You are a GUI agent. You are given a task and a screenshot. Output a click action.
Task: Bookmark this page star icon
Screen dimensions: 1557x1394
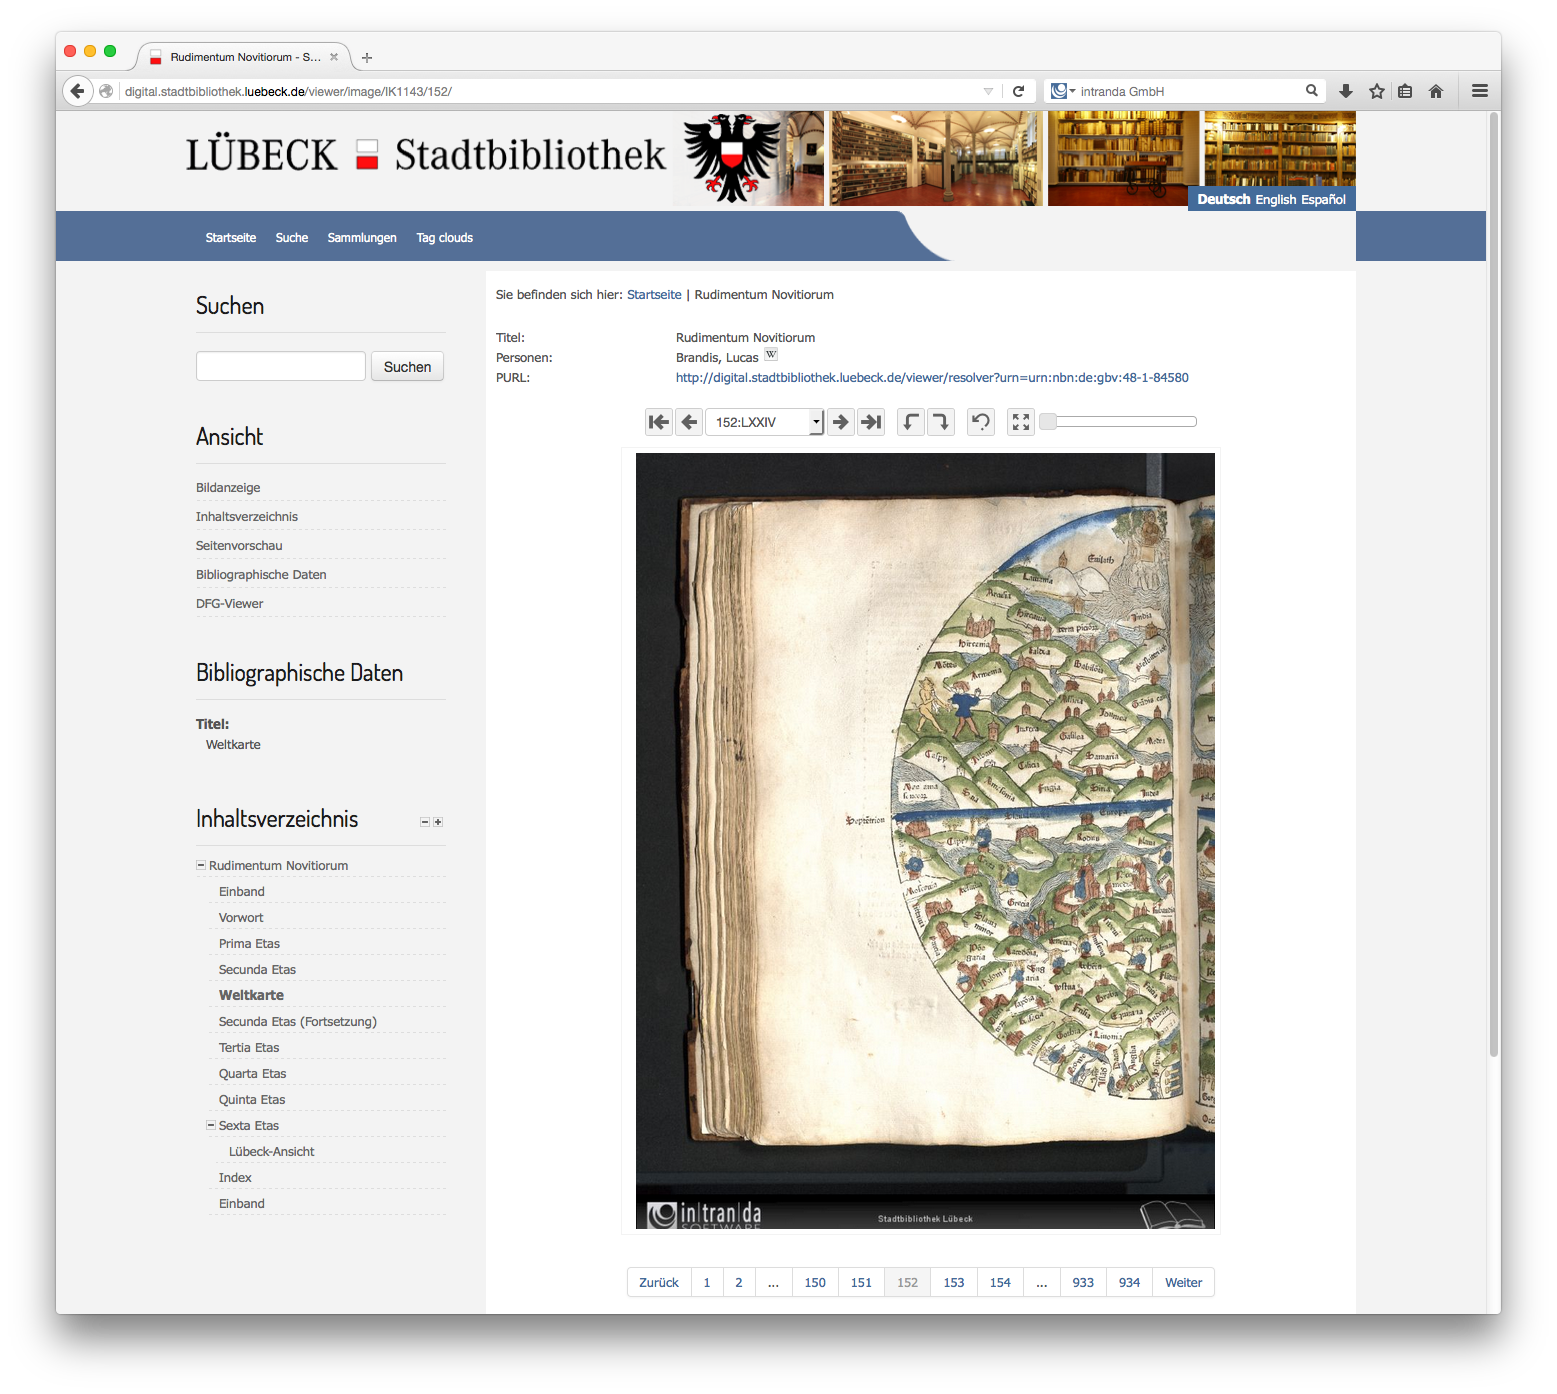[x=1377, y=91]
